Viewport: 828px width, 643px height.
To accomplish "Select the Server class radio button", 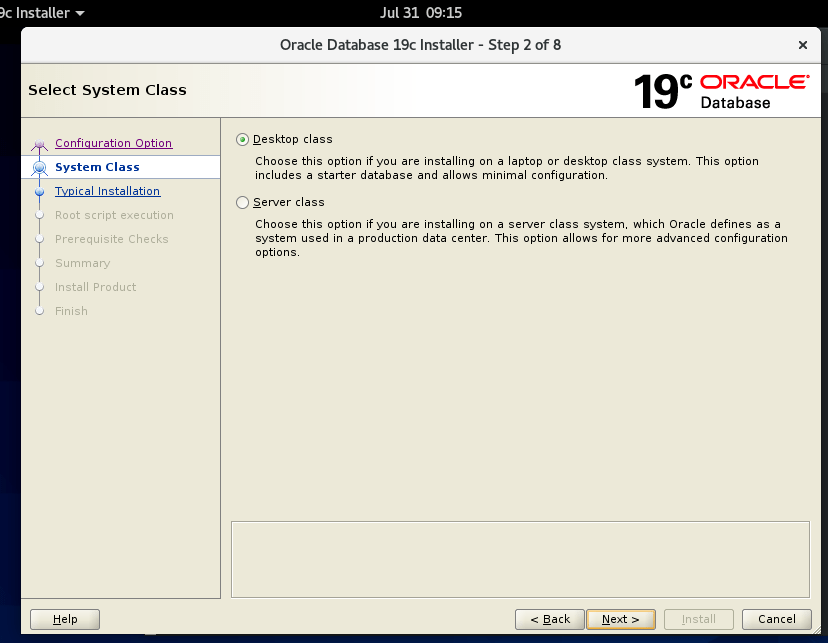I will tap(242, 202).
